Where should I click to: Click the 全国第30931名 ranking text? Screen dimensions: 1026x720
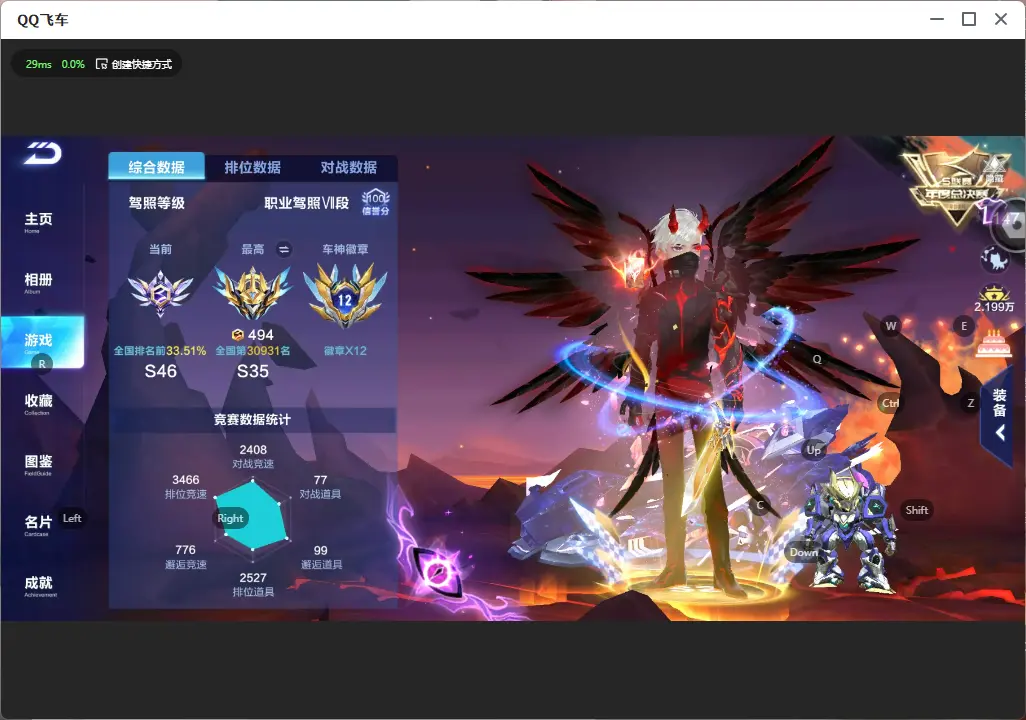[253, 351]
